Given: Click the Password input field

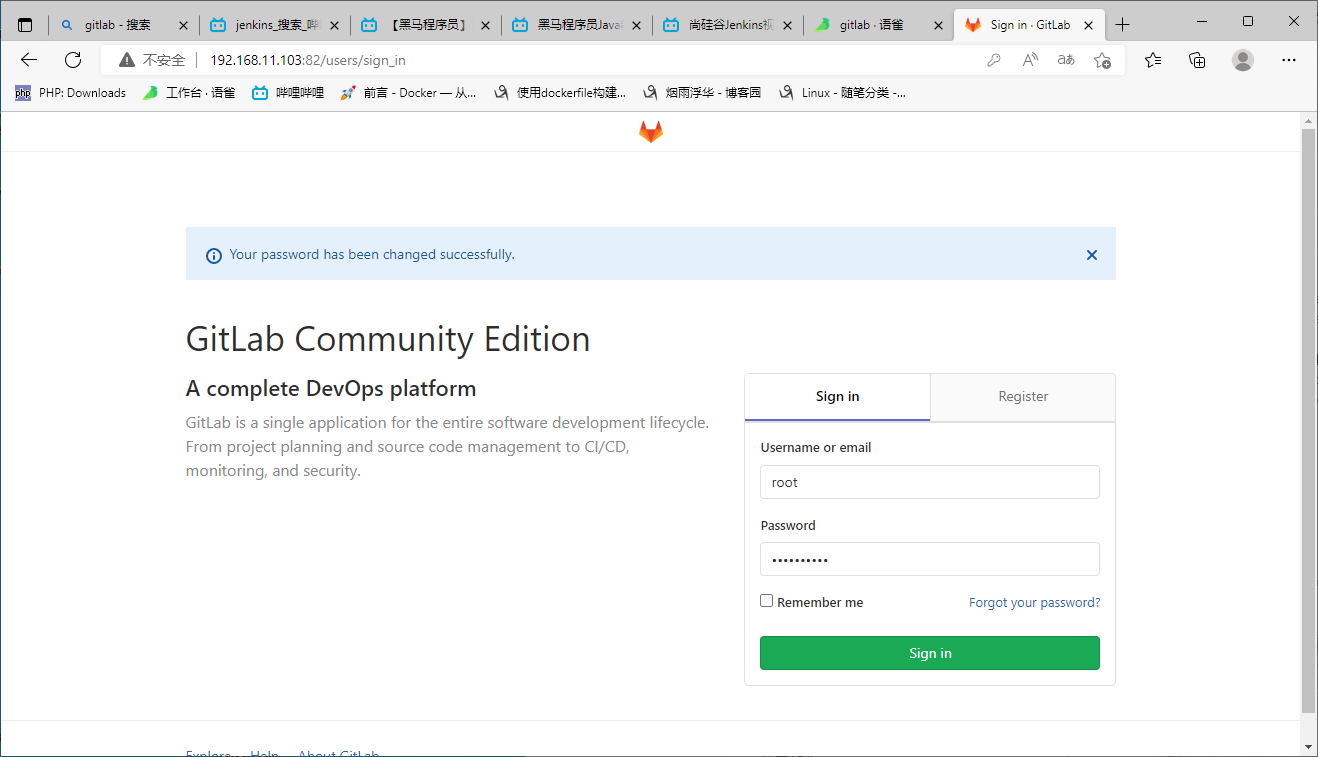Looking at the screenshot, I should pos(930,559).
